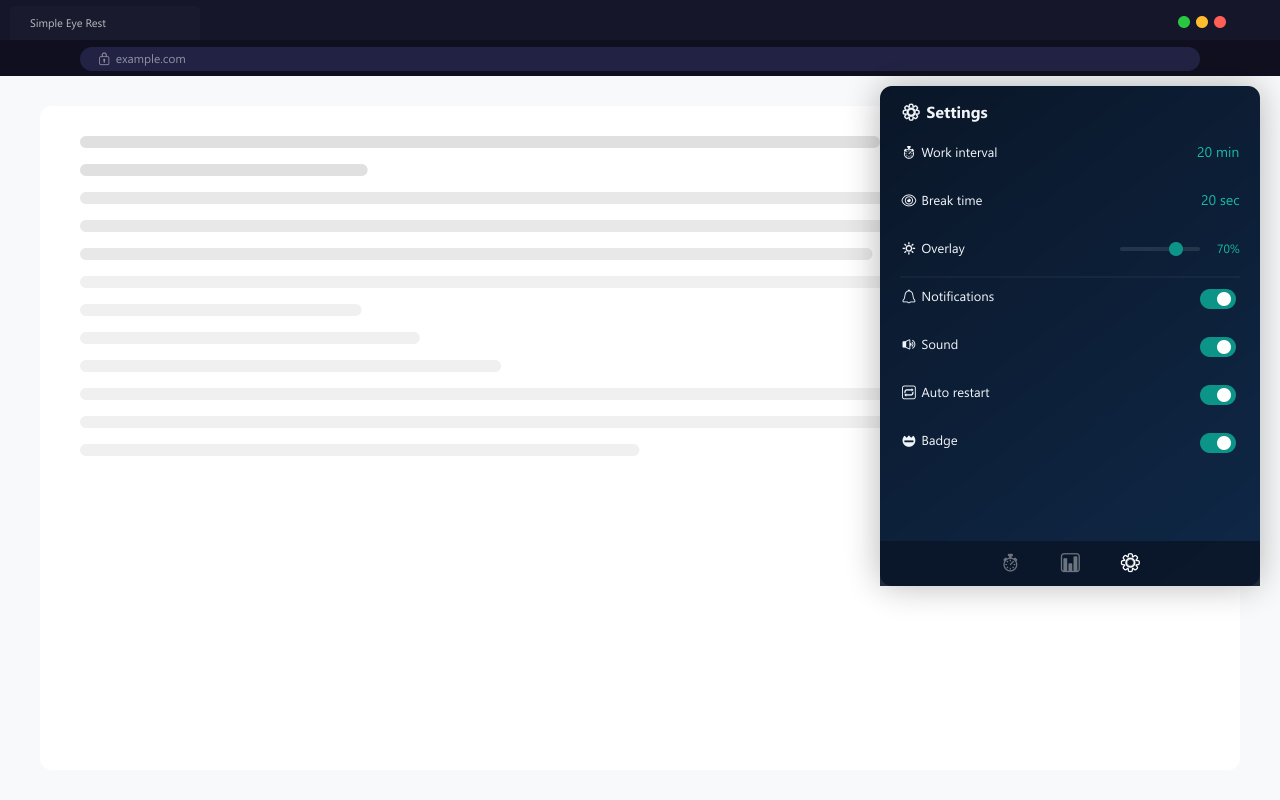
Task: Toggle the Badge switch off
Action: point(1217,443)
